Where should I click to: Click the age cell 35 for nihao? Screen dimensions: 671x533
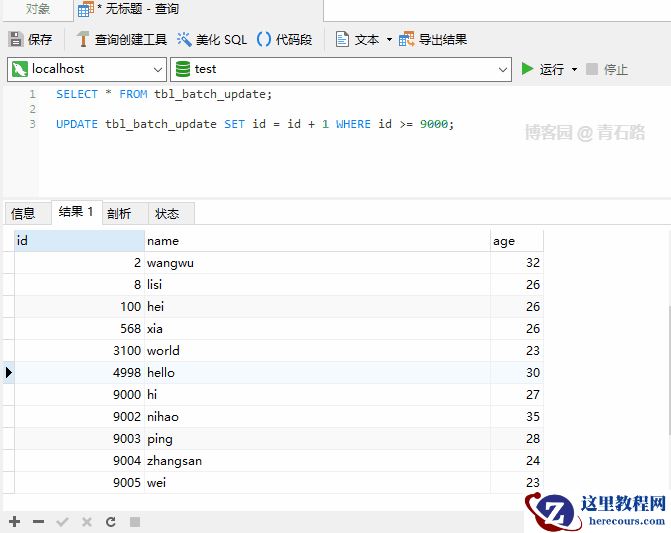click(x=517, y=417)
